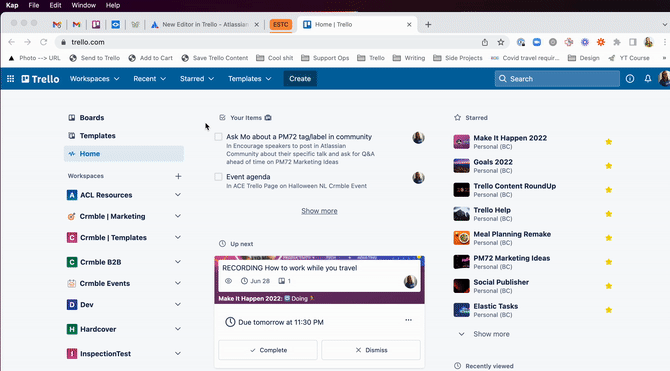Screen dimensions: 670x371
Task: Expand the ACL Resources workspace
Action: [x=178, y=195]
